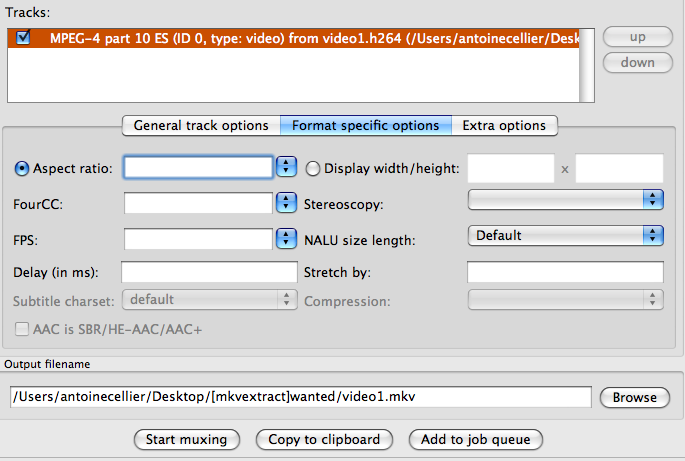
Task: Click the Start muxing button
Action: click(187, 440)
